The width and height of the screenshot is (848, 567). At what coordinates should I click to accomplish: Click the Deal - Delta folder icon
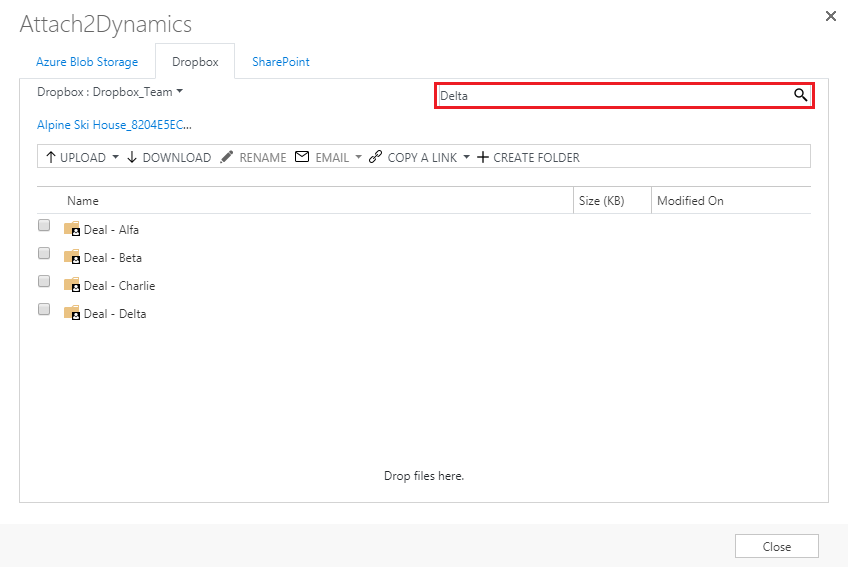pyautogui.click(x=72, y=313)
